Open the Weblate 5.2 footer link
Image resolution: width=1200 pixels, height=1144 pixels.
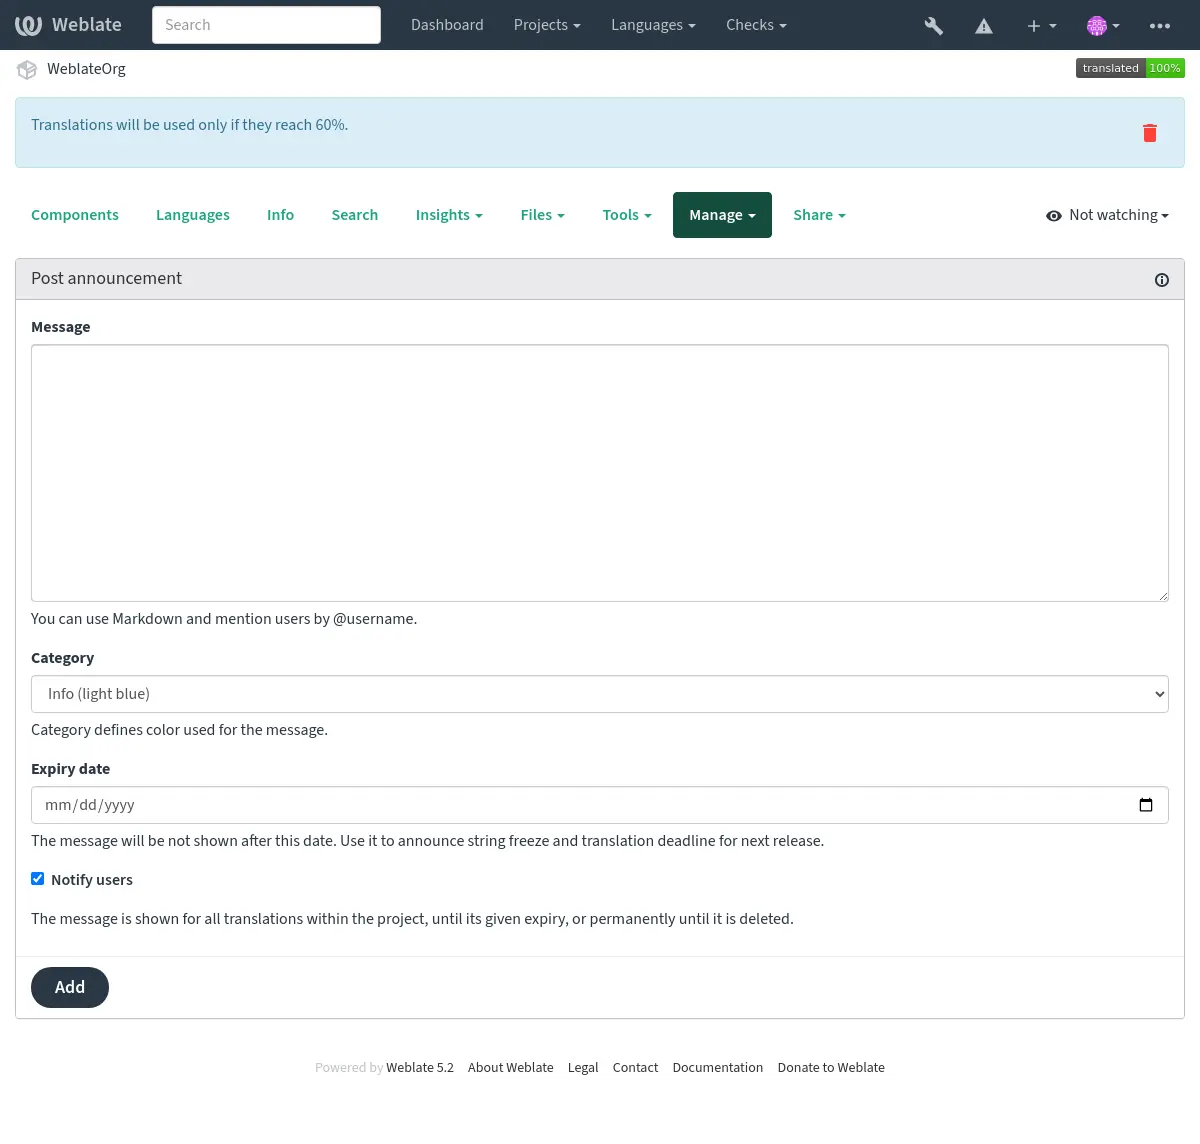[x=420, y=1068]
